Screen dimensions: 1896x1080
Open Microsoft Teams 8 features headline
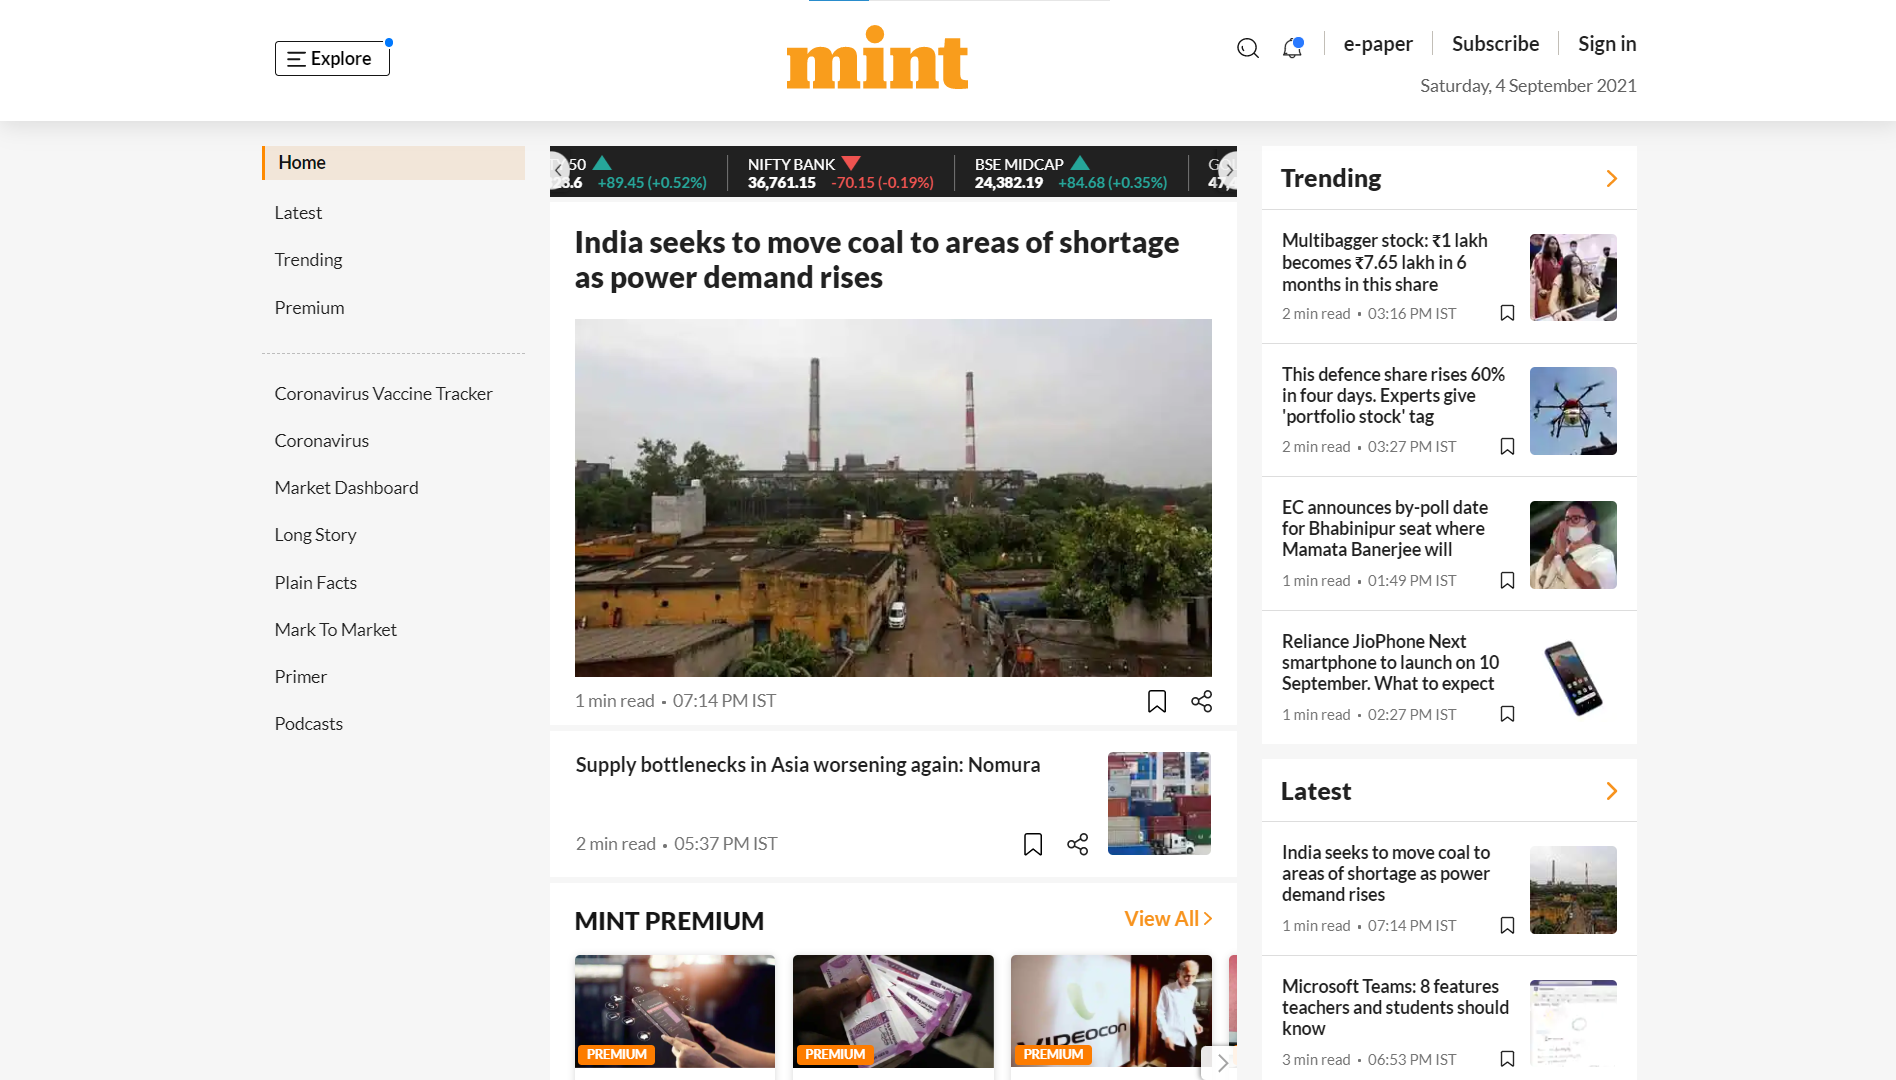pyautogui.click(x=1395, y=1007)
